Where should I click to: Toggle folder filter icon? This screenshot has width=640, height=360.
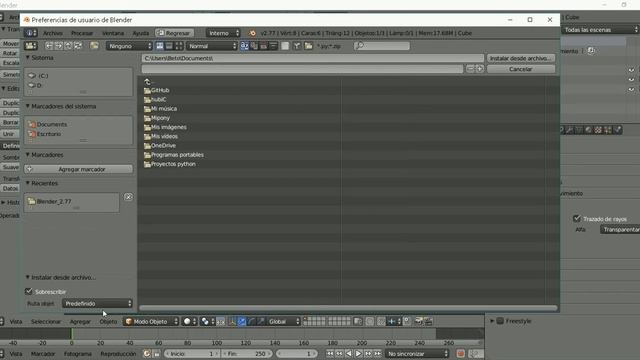tap(309, 46)
